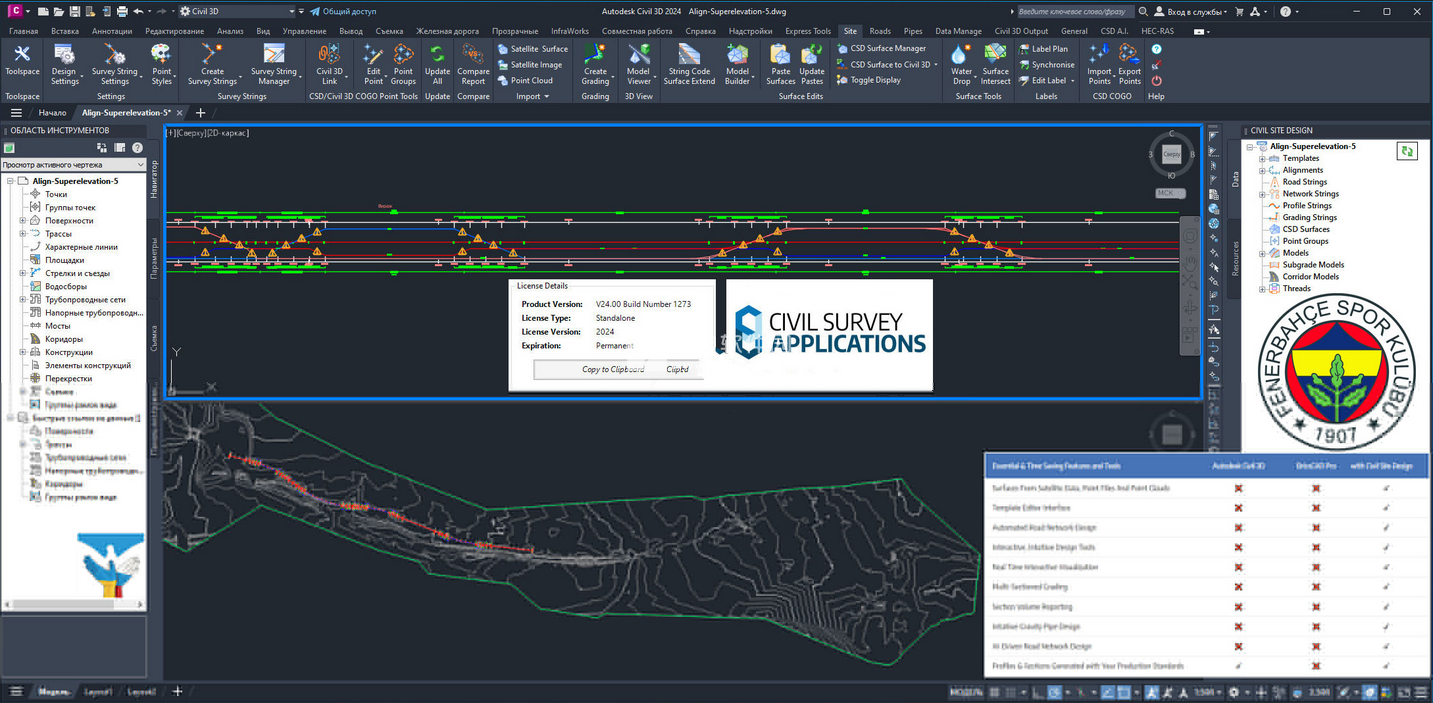Open Surface Intersect tool
Viewport: 1433px width, 703px height.
pyautogui.click(x=995, y=63)
